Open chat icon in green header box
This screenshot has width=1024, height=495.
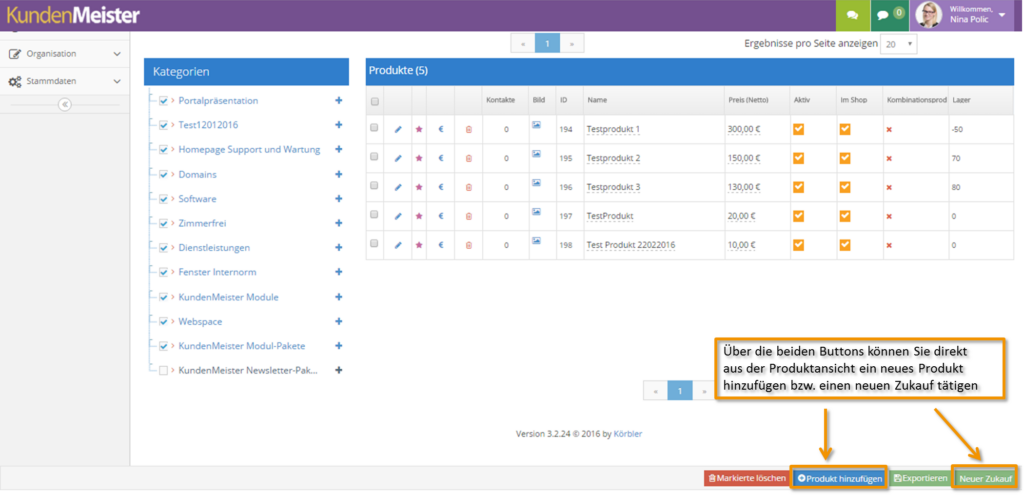[x=852, y=16]
